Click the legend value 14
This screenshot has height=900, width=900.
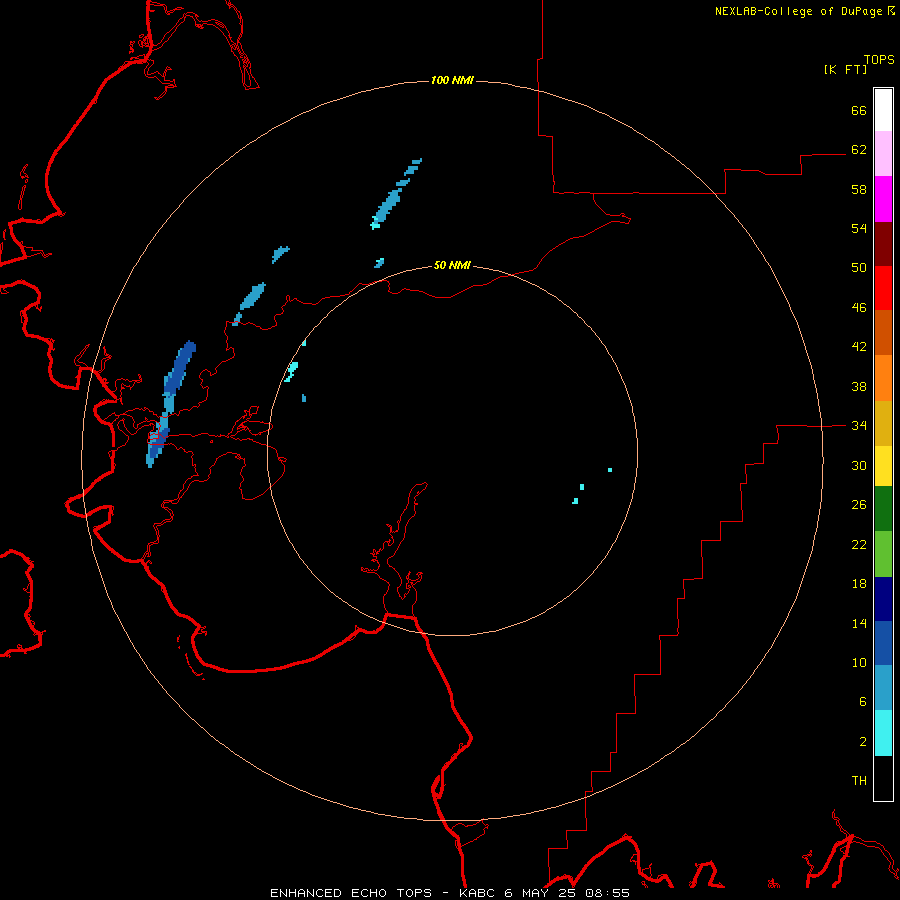coord(859,623)
